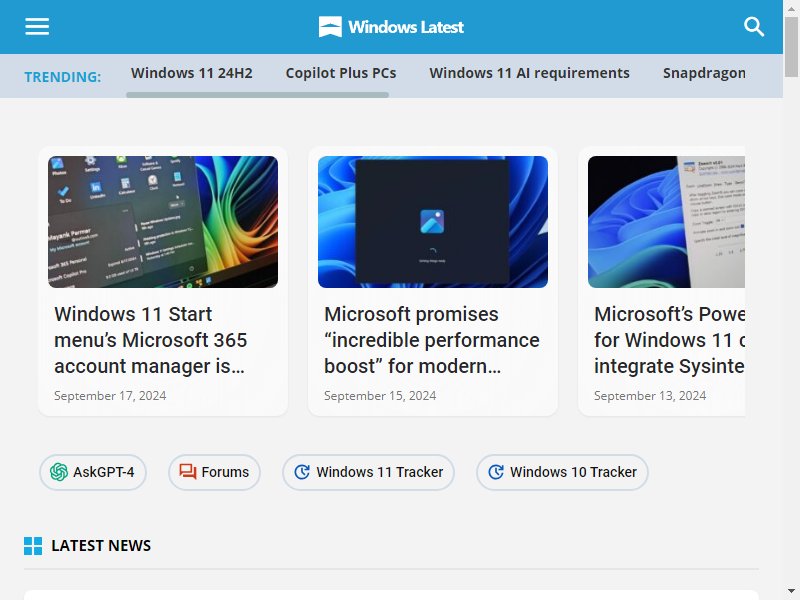This screenshot has width=800, height=600.
Task: Click the September 15, 2024 date
Action: (x=380, y=396)
